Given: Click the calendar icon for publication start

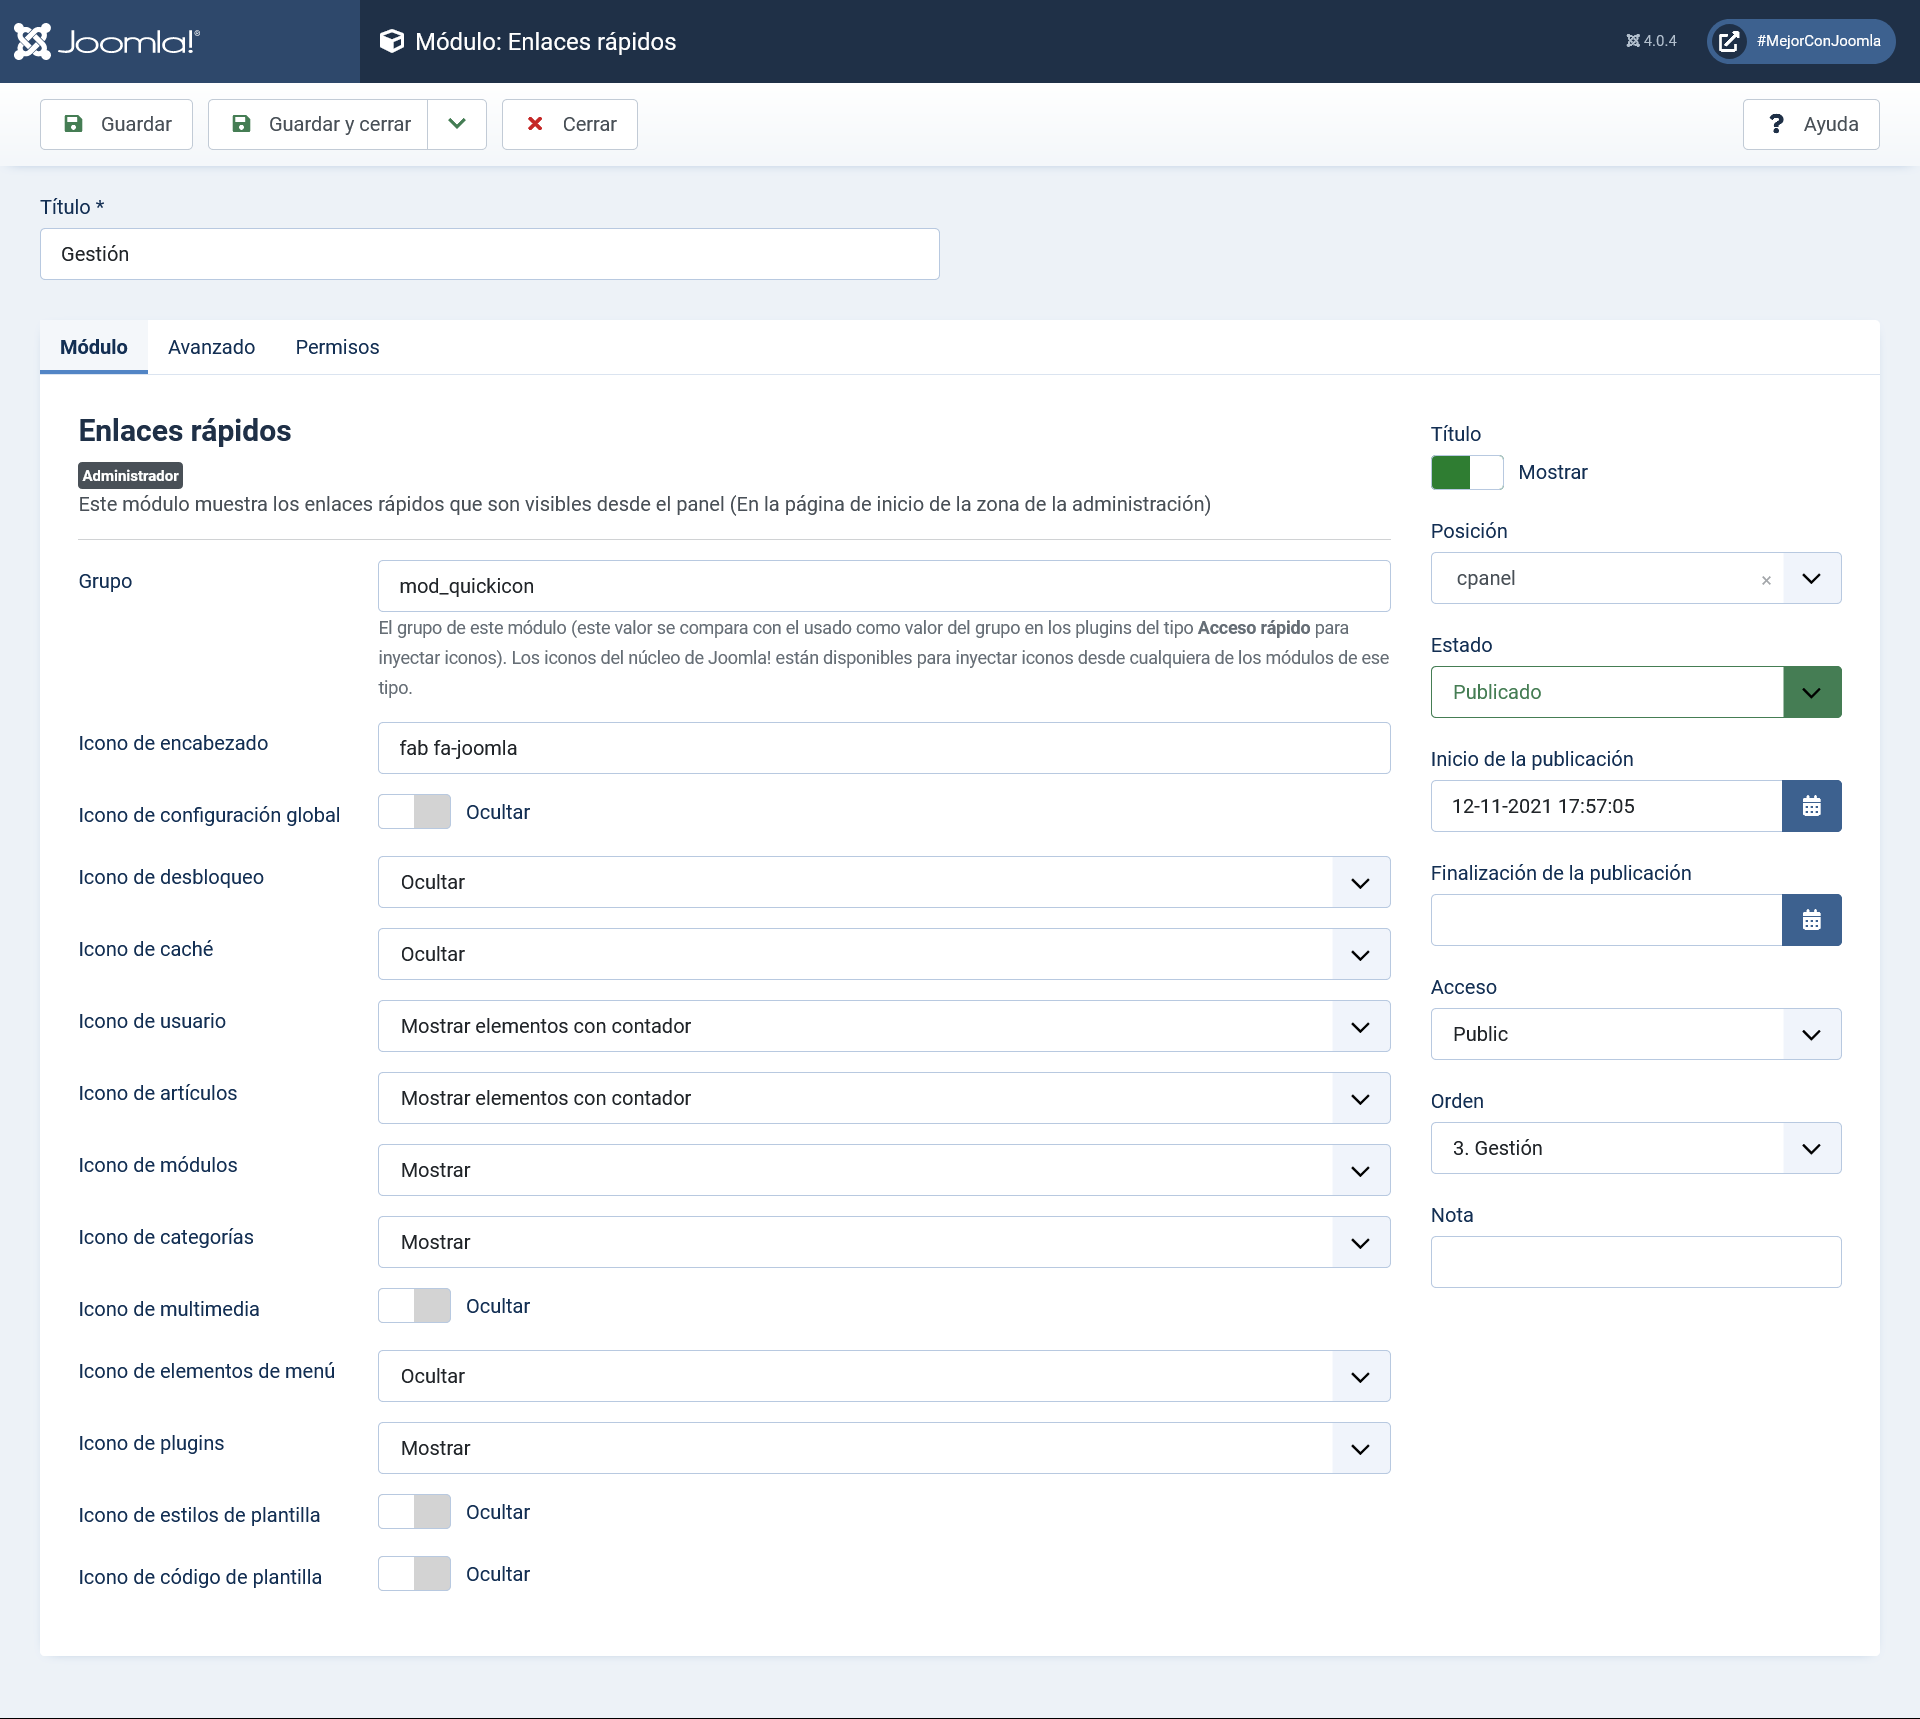Looking at the screenshot, I should [x=1812, y=806].
